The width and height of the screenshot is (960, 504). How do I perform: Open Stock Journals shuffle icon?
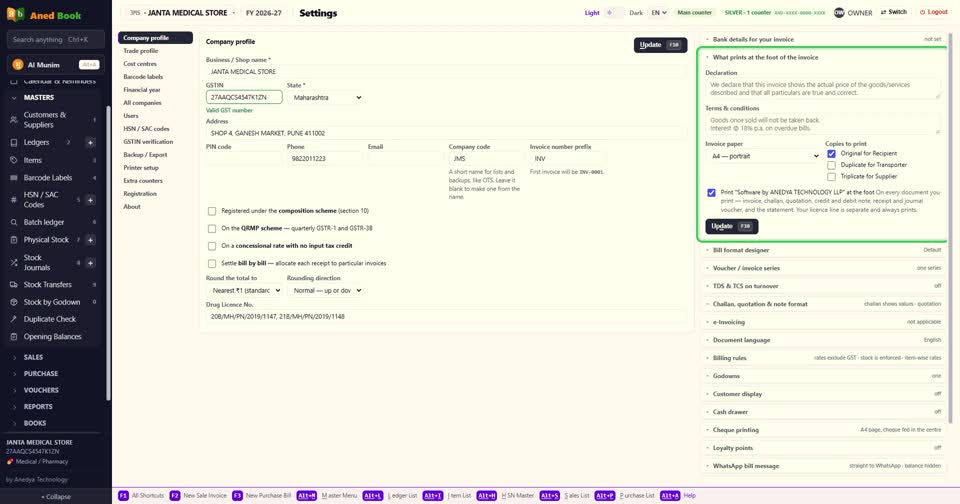point(13,263)
